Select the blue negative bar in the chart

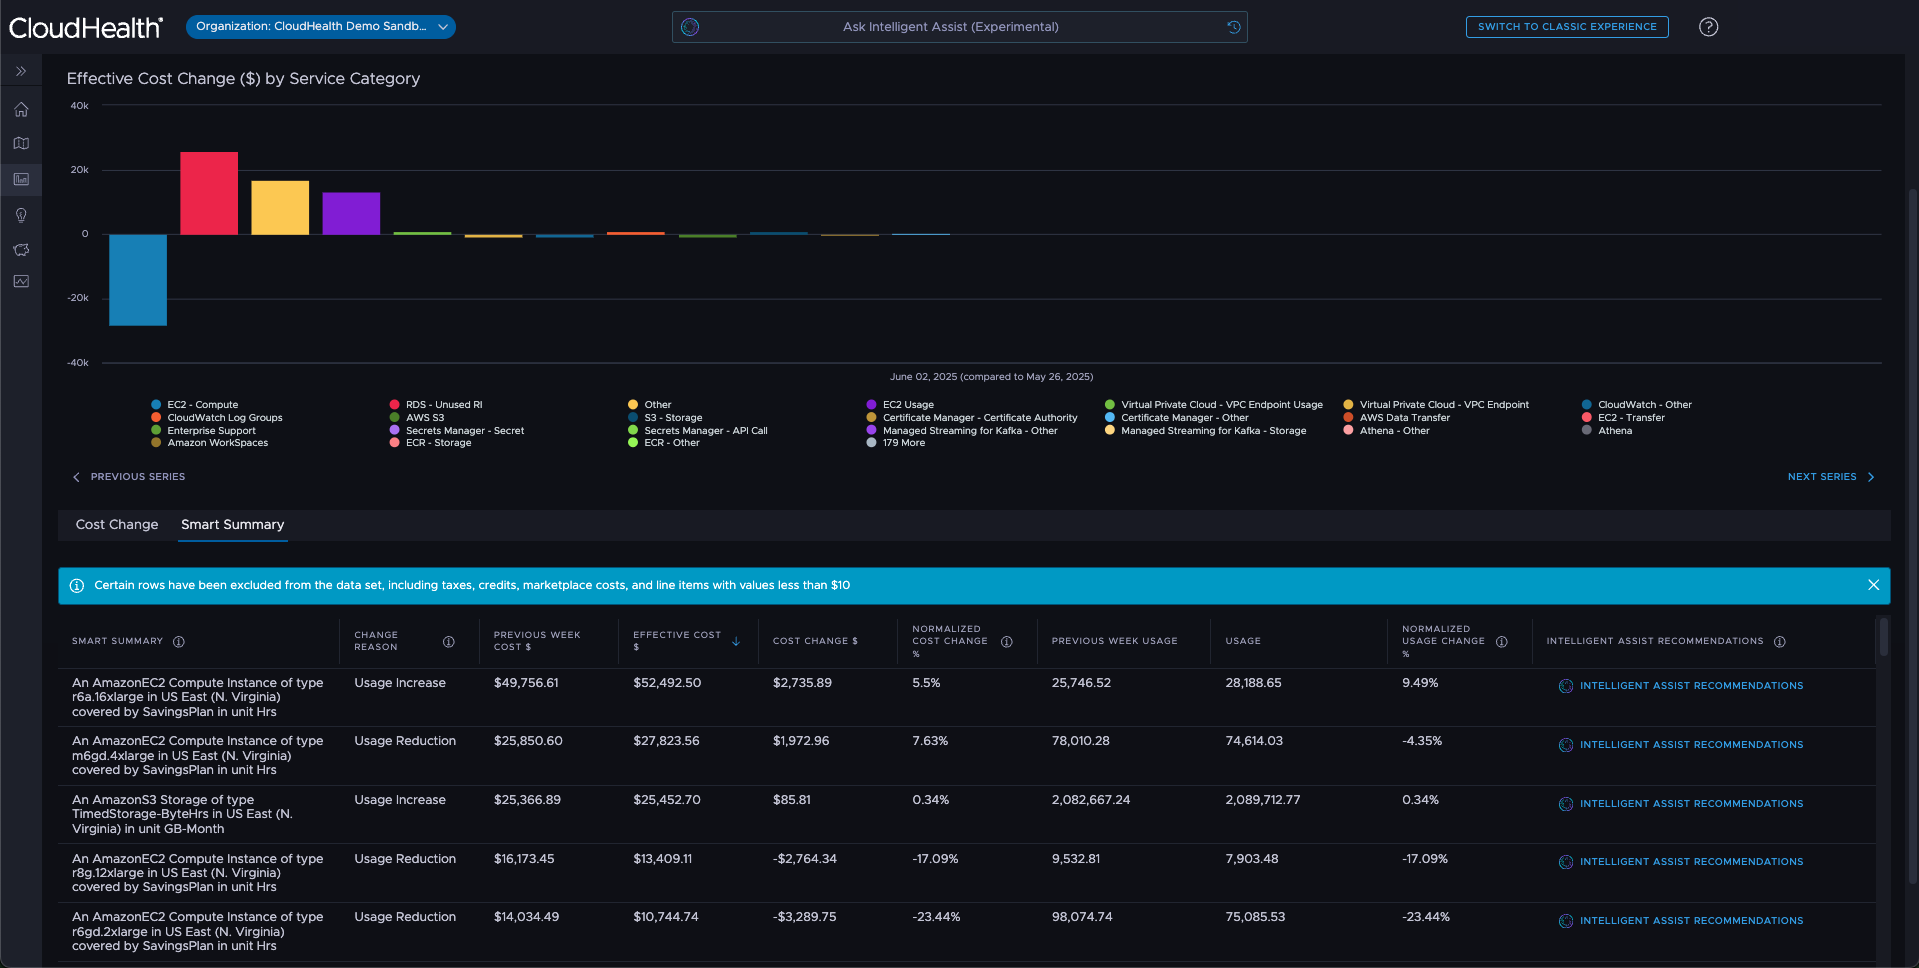click(138, 280)
